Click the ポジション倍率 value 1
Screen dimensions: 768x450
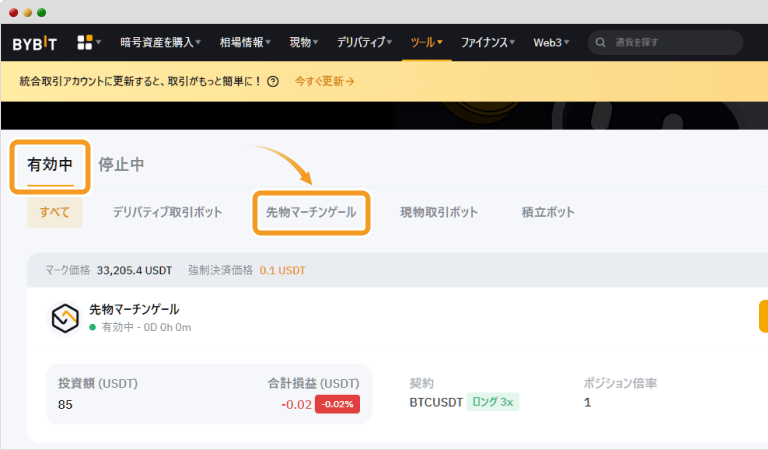587,403
